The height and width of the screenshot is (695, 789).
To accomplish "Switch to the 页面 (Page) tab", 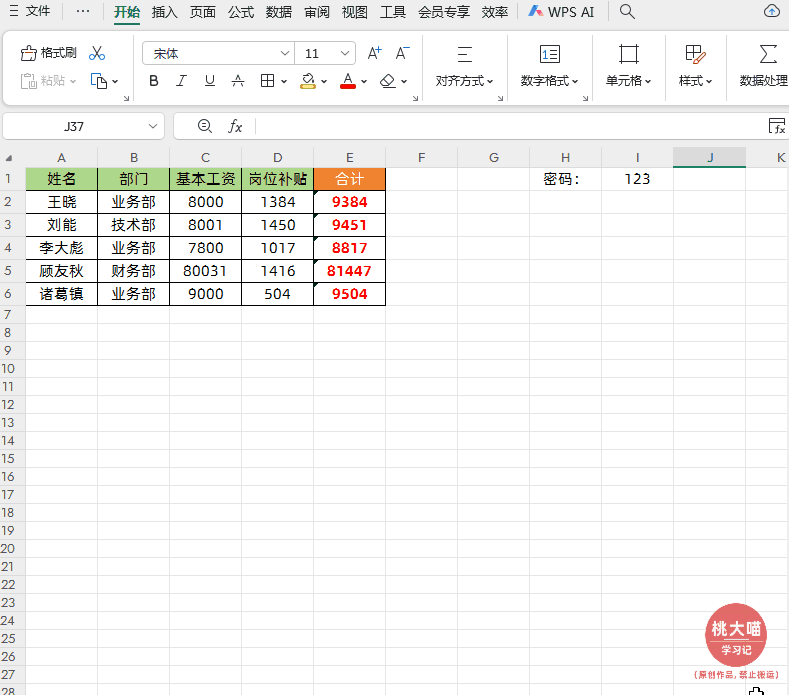I will click(x=203, y=12).
